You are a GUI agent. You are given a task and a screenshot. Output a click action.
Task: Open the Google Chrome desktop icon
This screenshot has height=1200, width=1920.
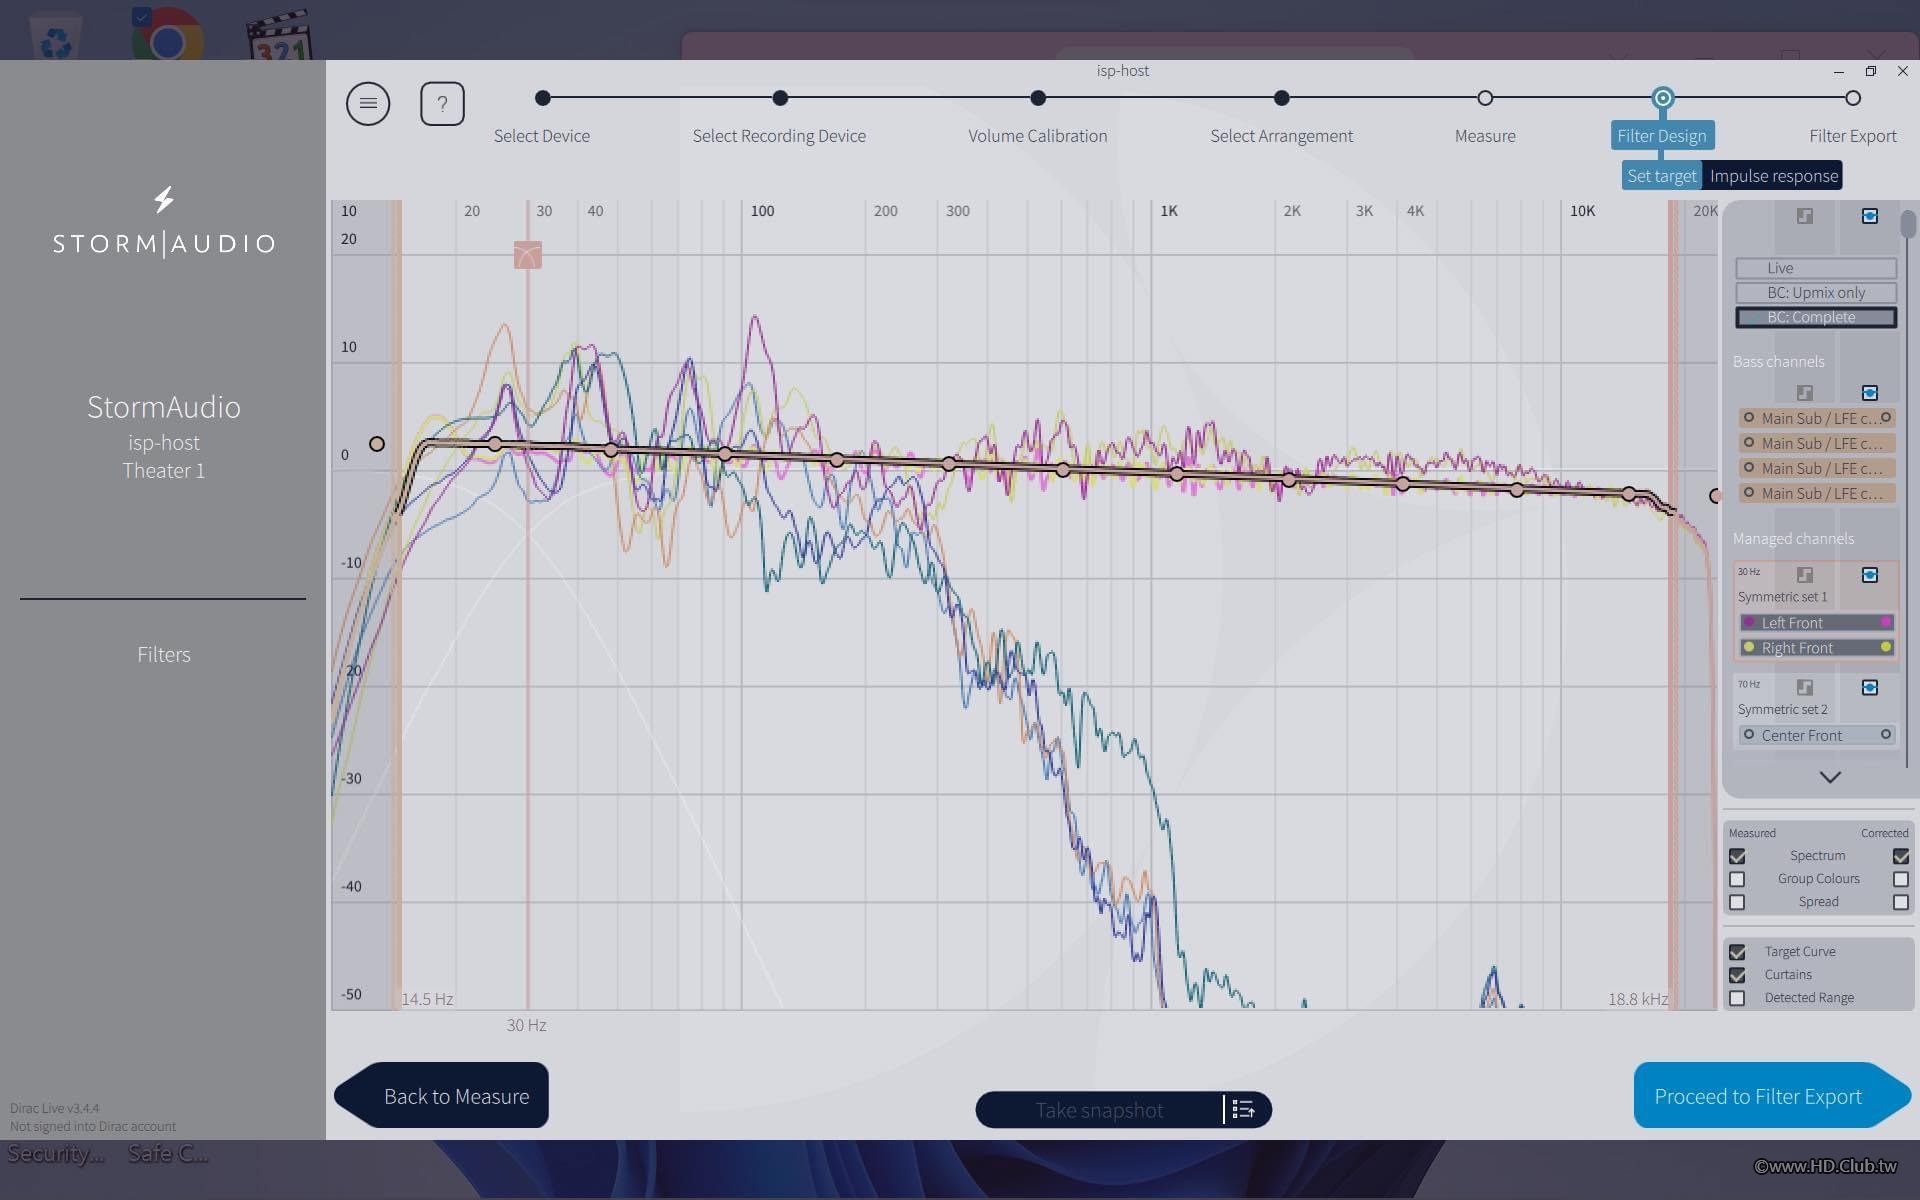tap(167, 35)
